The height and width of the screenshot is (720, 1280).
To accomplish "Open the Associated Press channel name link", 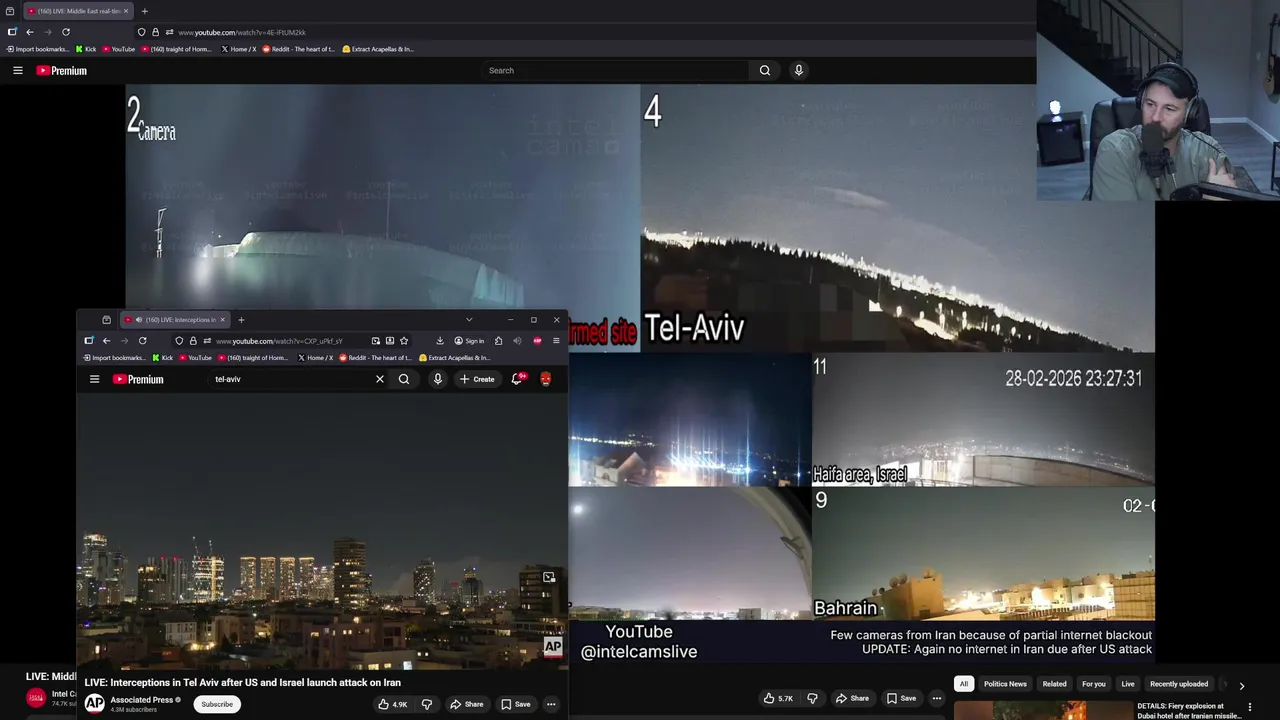I will tap(142, 700).
